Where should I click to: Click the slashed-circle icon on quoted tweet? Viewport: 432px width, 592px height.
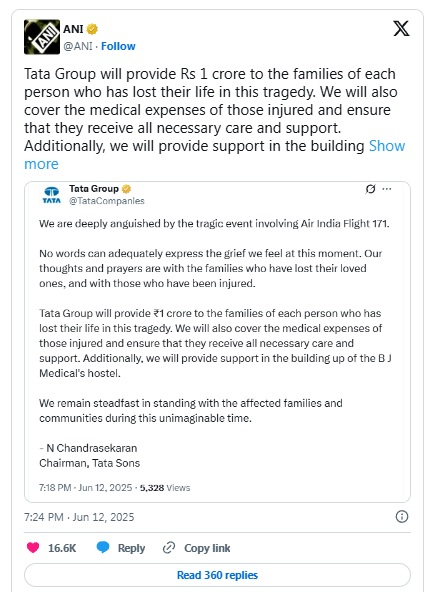coord(370,189)
